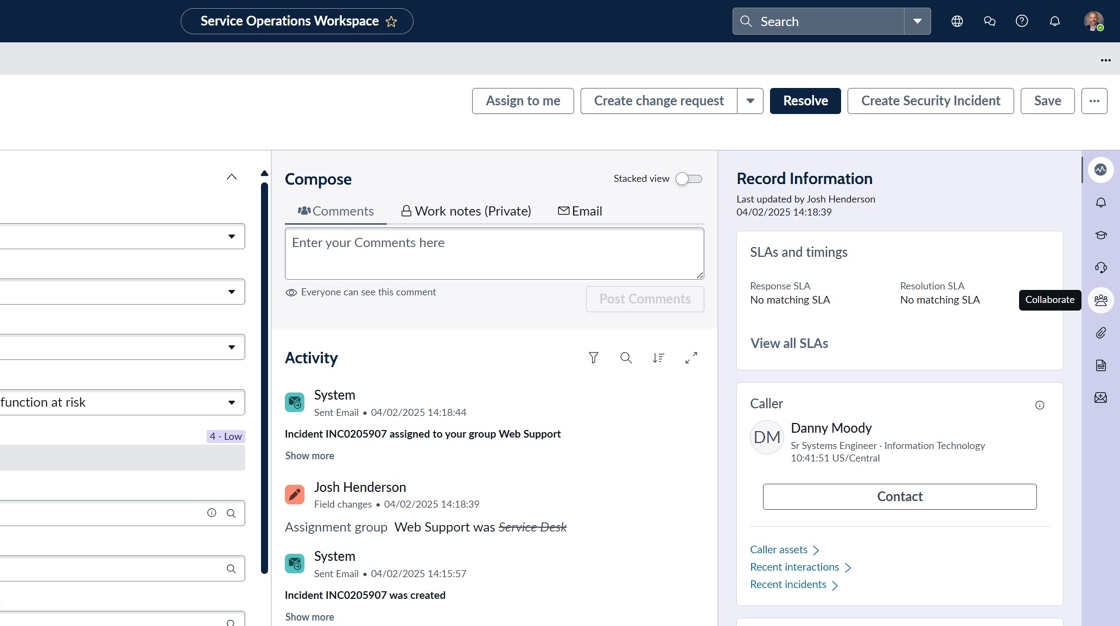Click Assign to me button
Viewport: 1120px width, 626px height.
[523, 101]
